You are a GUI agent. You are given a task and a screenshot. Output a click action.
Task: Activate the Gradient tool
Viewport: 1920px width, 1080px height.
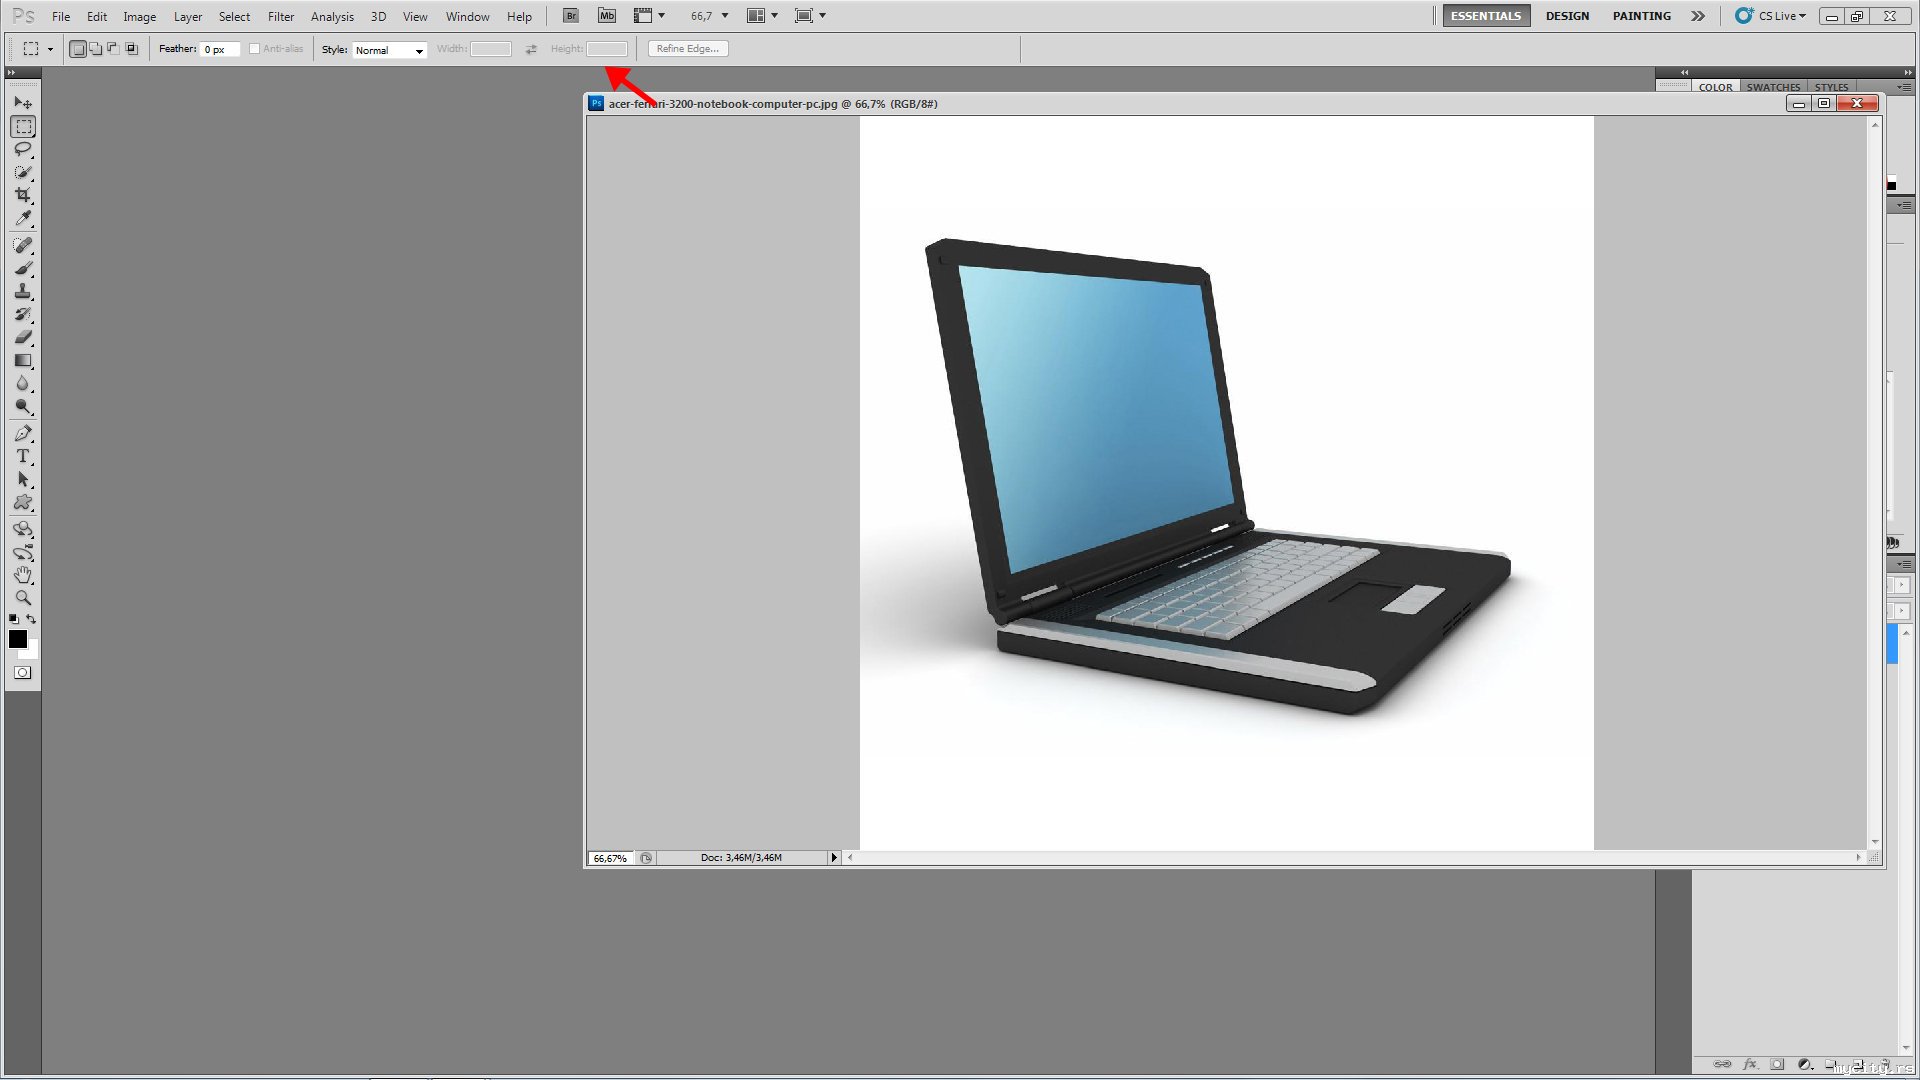[x=23, y=361]
